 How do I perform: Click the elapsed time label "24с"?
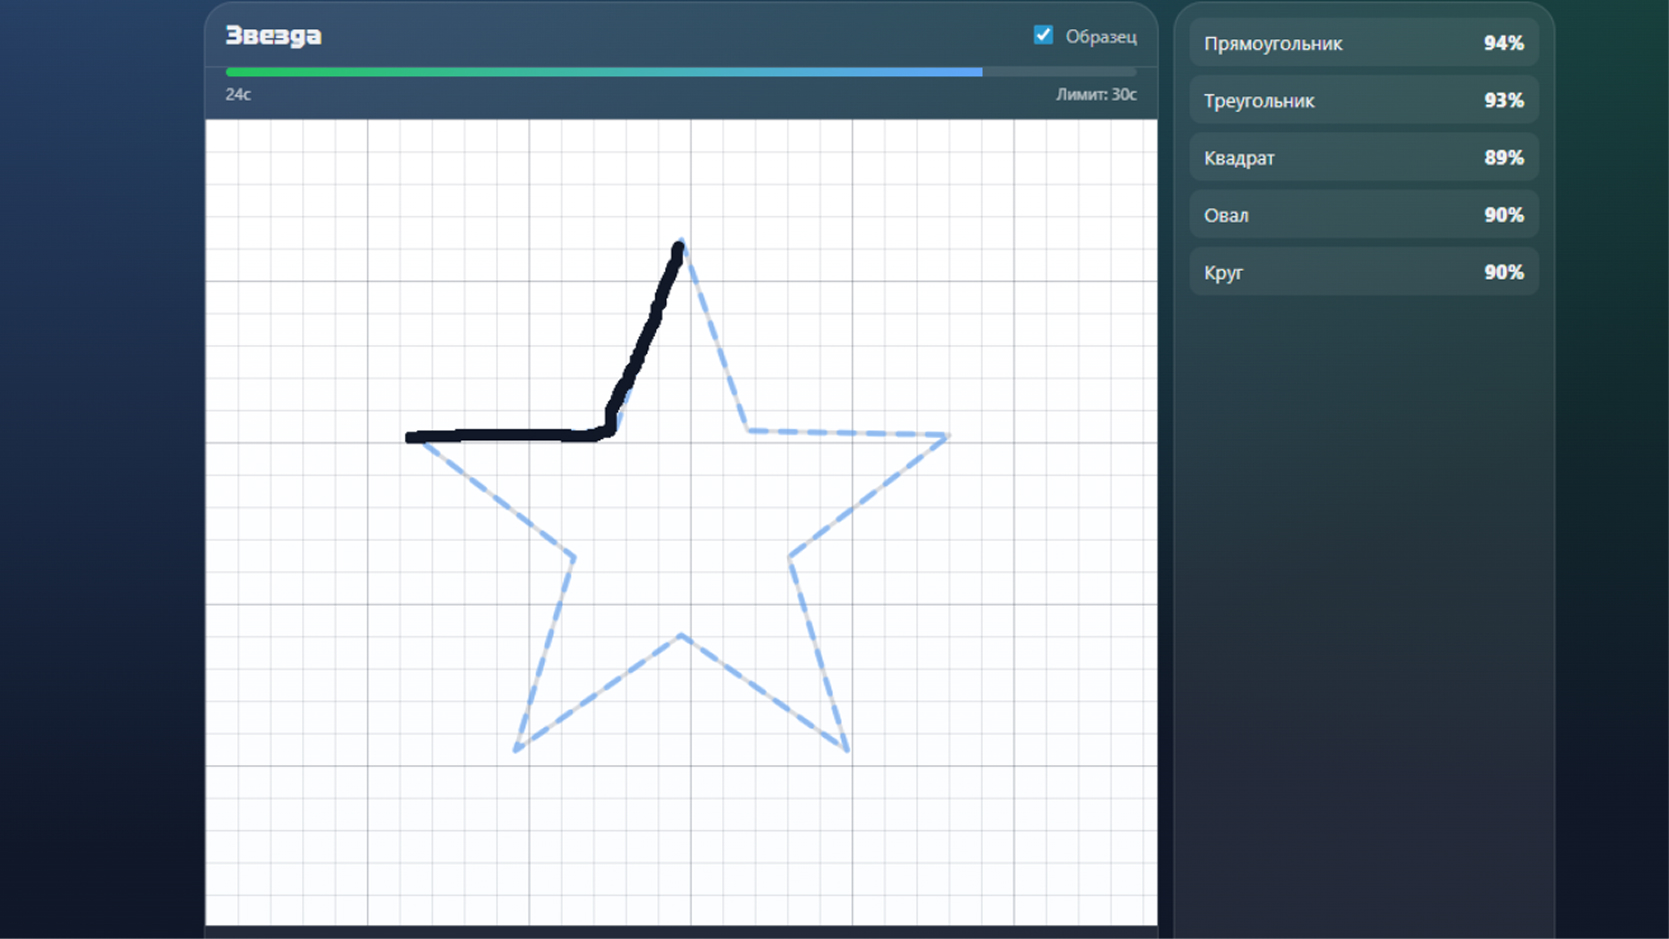(238, 95)
